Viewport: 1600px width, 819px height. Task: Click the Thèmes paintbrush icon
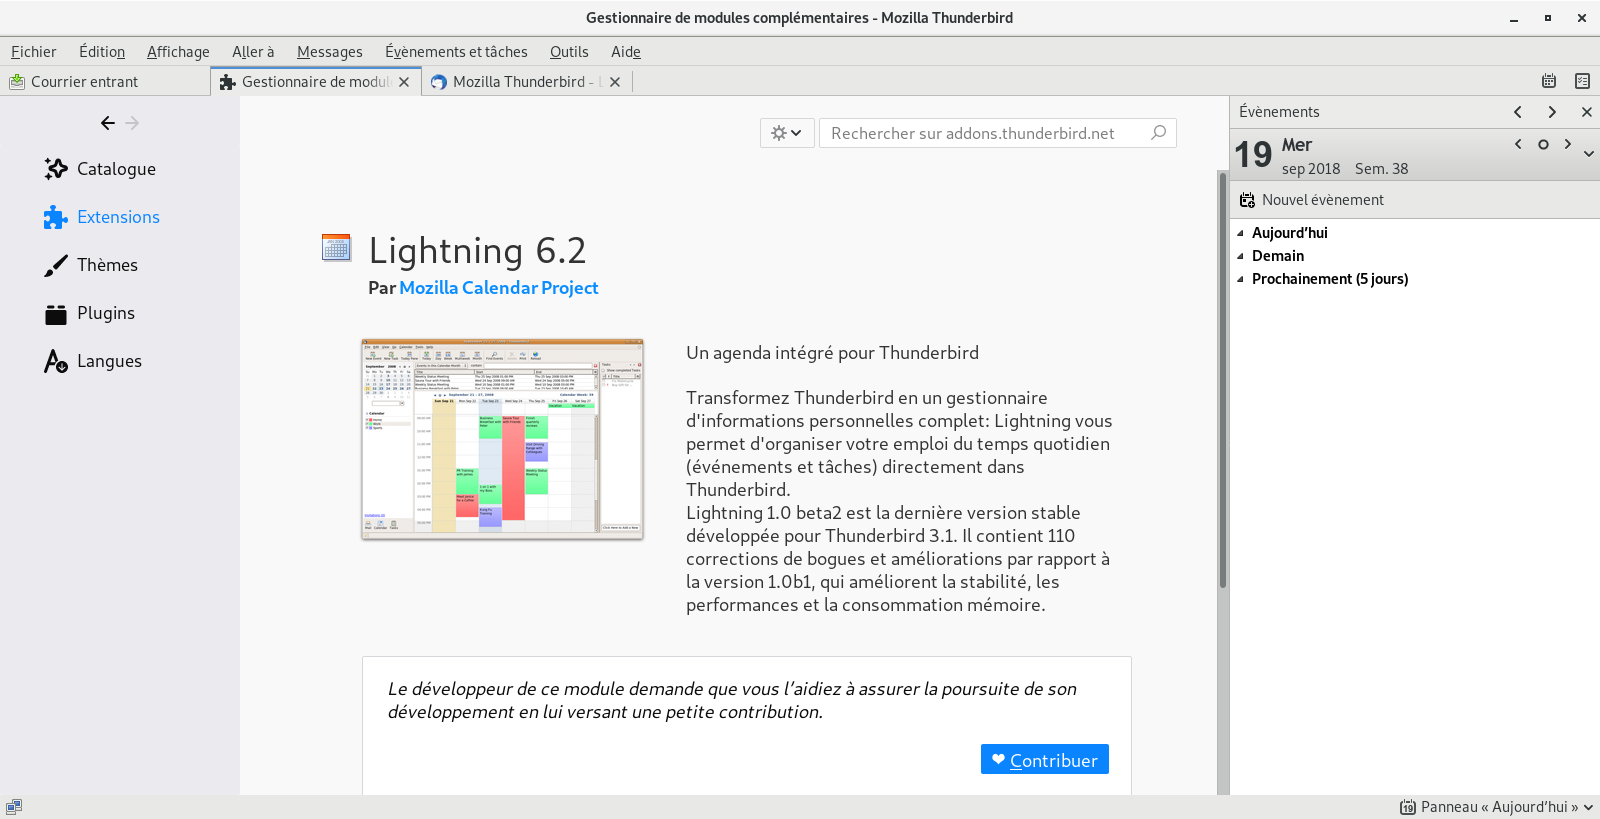coord(56,265)
